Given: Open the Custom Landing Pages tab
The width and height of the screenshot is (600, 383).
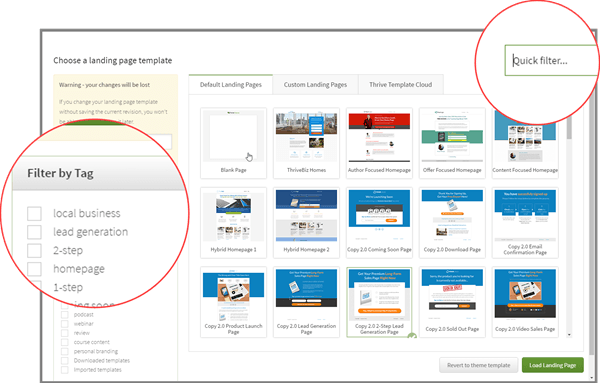Looking at the screenshot, I should 315,85.
